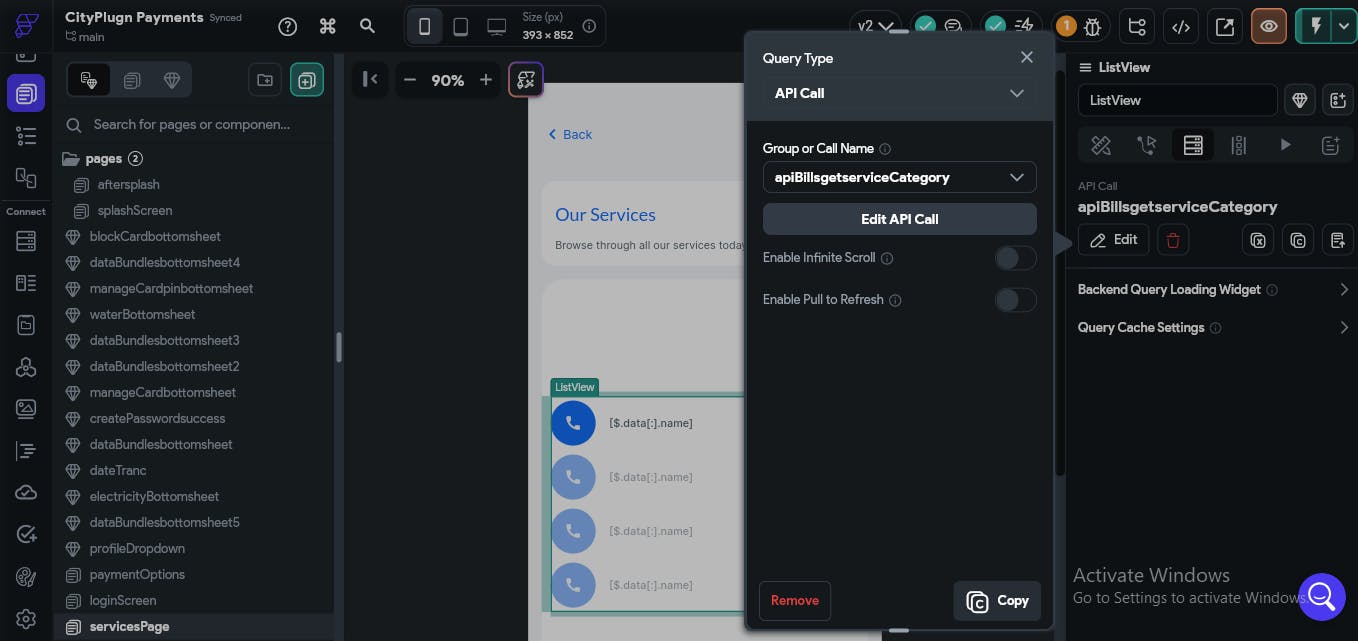Show Group or Call Name info tooltip
Screen dimensions: 1358x641
(885, 149)
